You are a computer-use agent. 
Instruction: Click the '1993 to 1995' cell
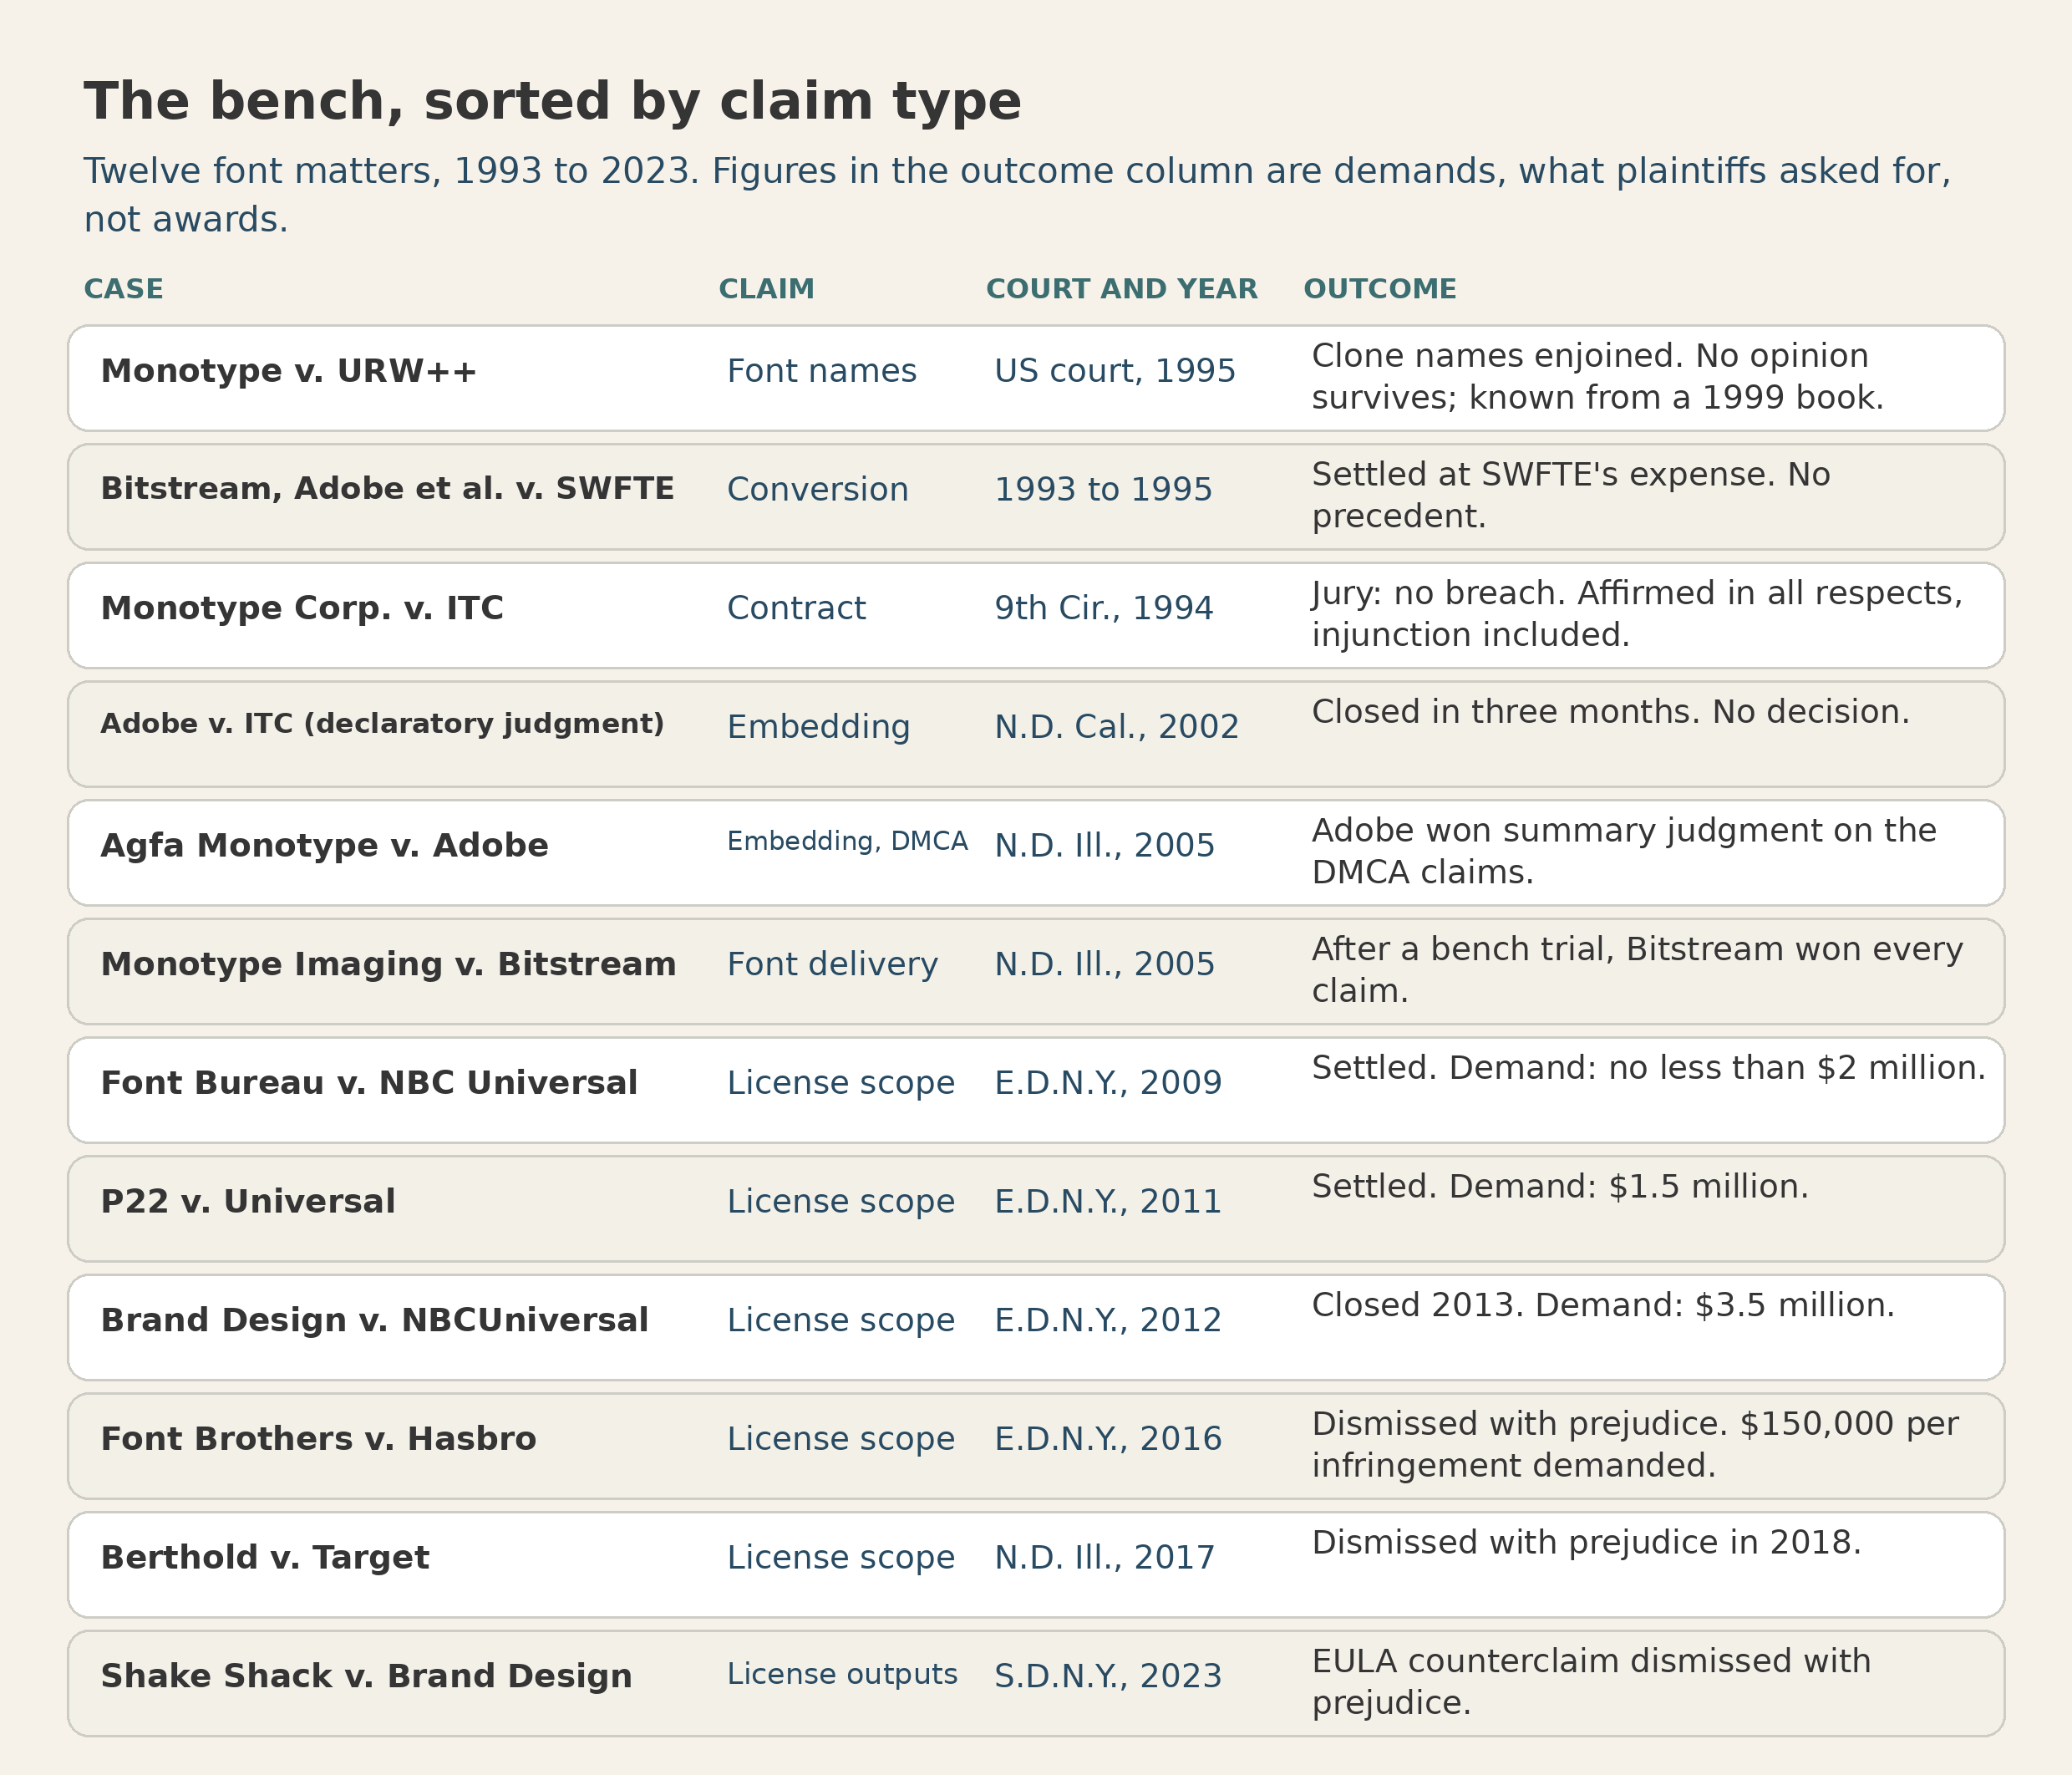pos(1103,490)
